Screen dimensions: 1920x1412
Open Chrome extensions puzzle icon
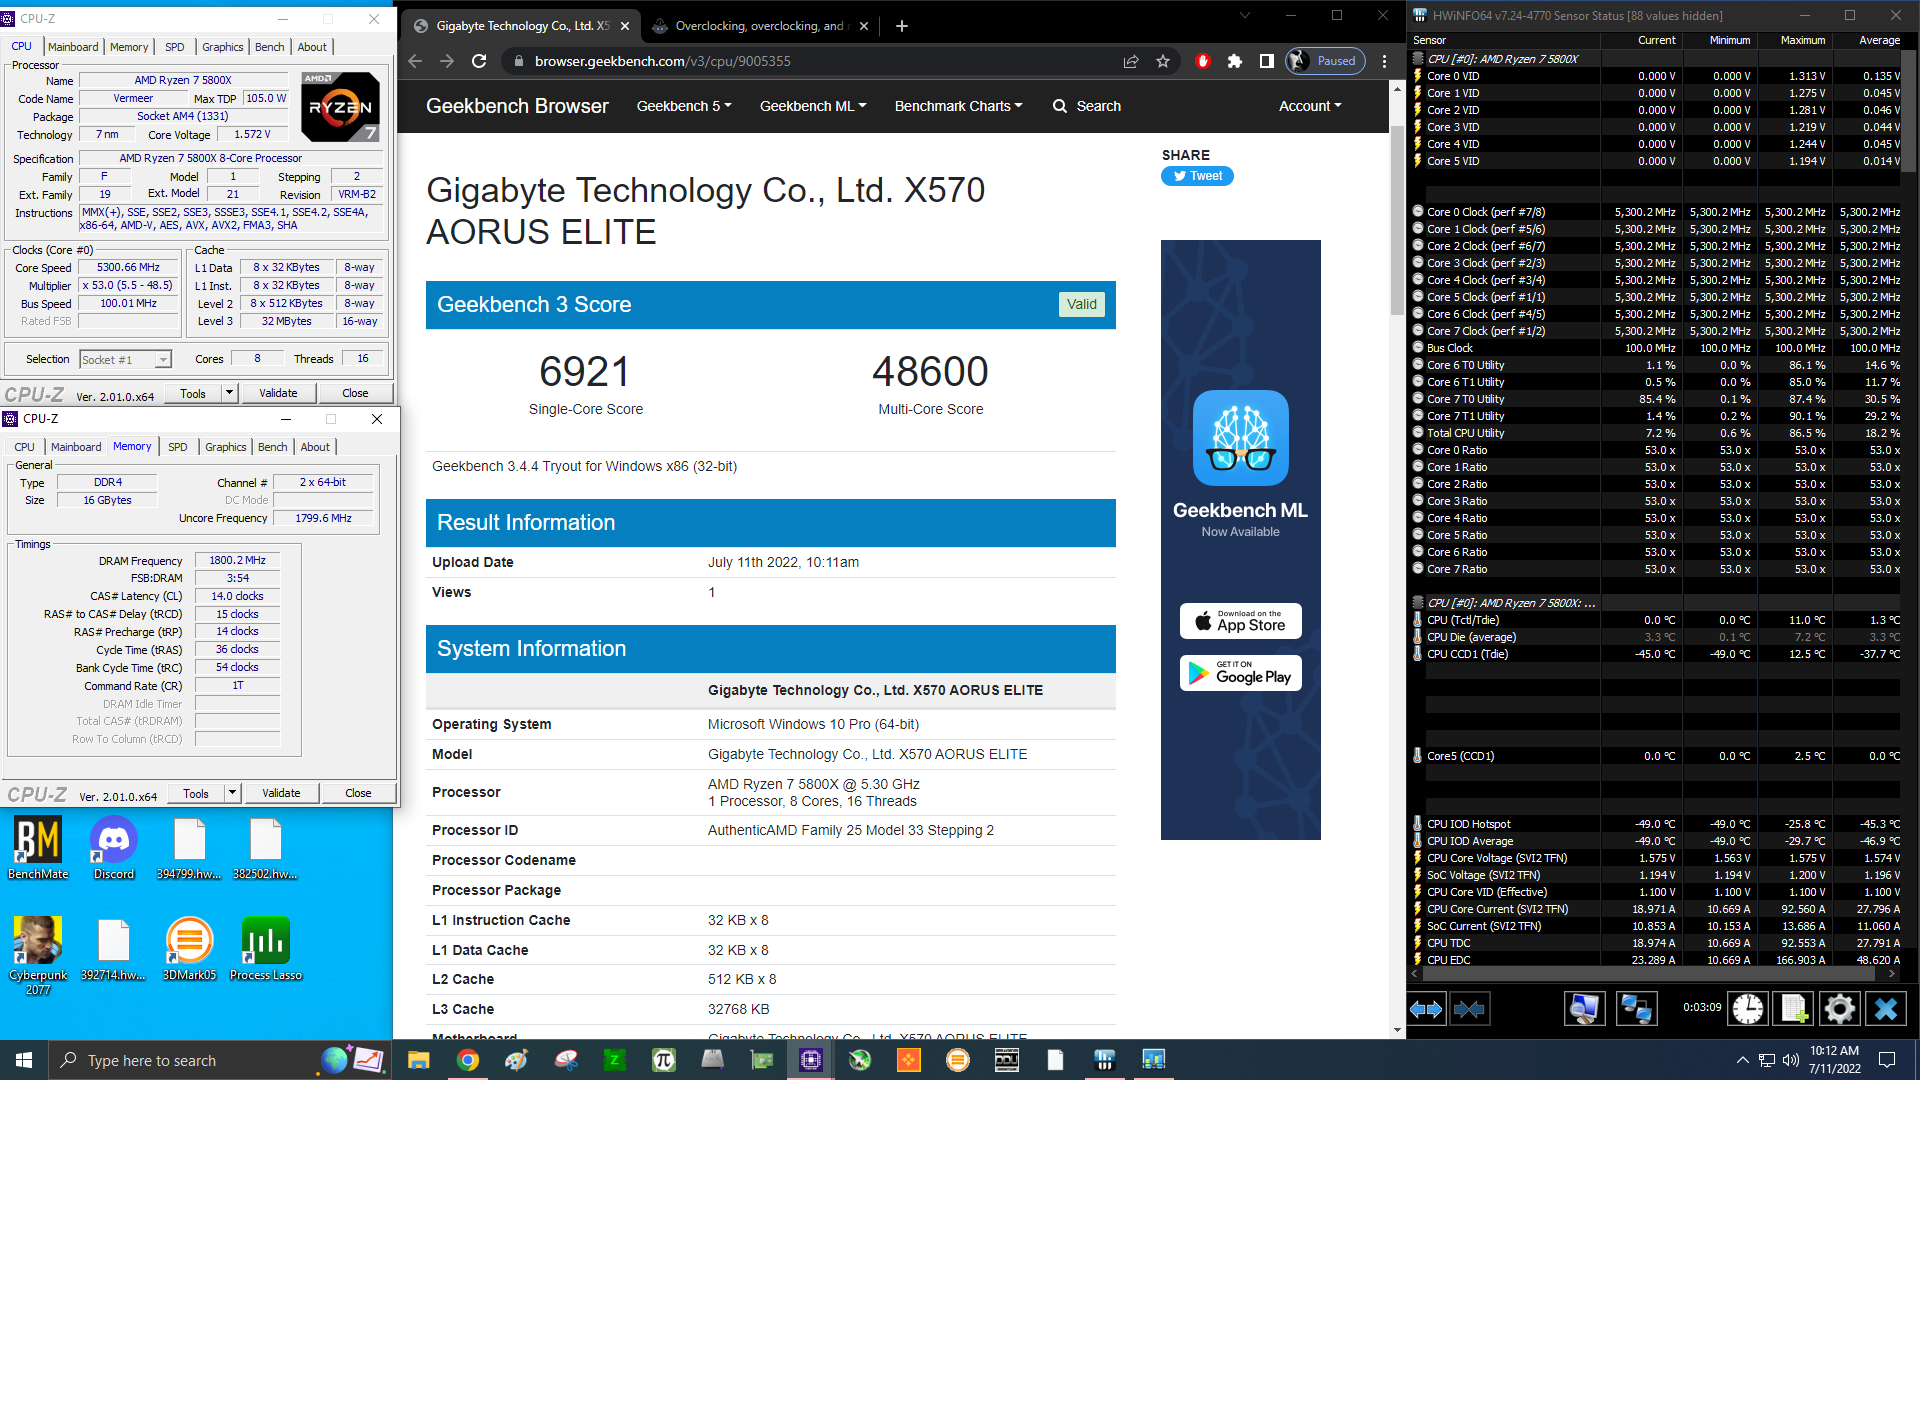click(1235, 61)
